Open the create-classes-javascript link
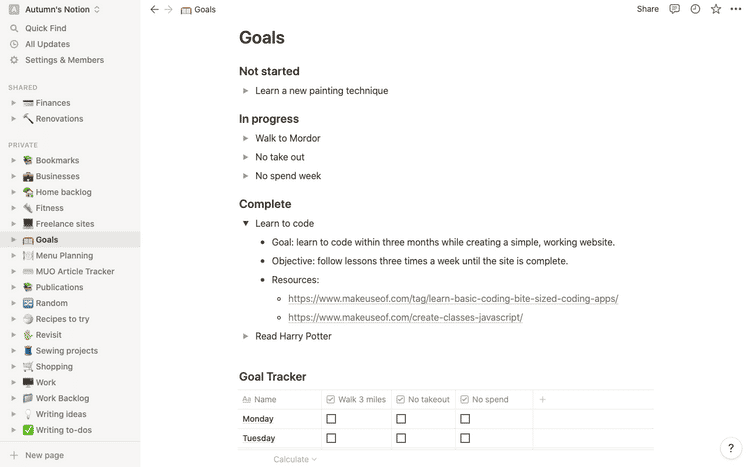The height and width of the screenshot is (467, 750). 405,318
